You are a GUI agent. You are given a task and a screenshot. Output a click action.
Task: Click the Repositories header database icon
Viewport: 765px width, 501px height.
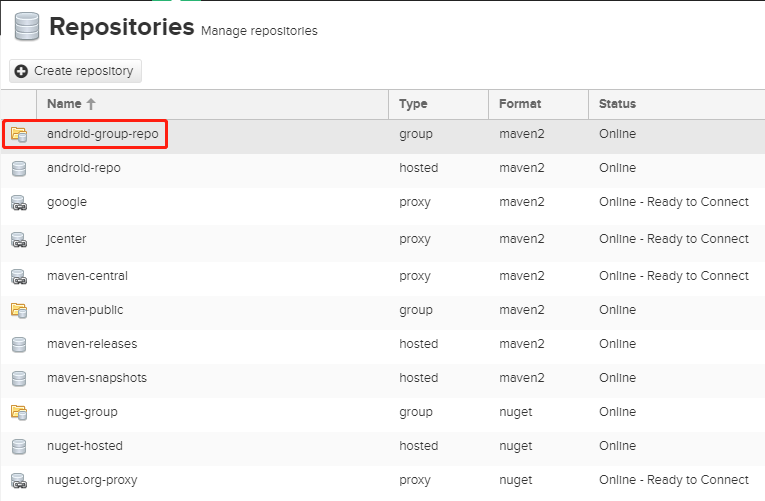point(27,27)
